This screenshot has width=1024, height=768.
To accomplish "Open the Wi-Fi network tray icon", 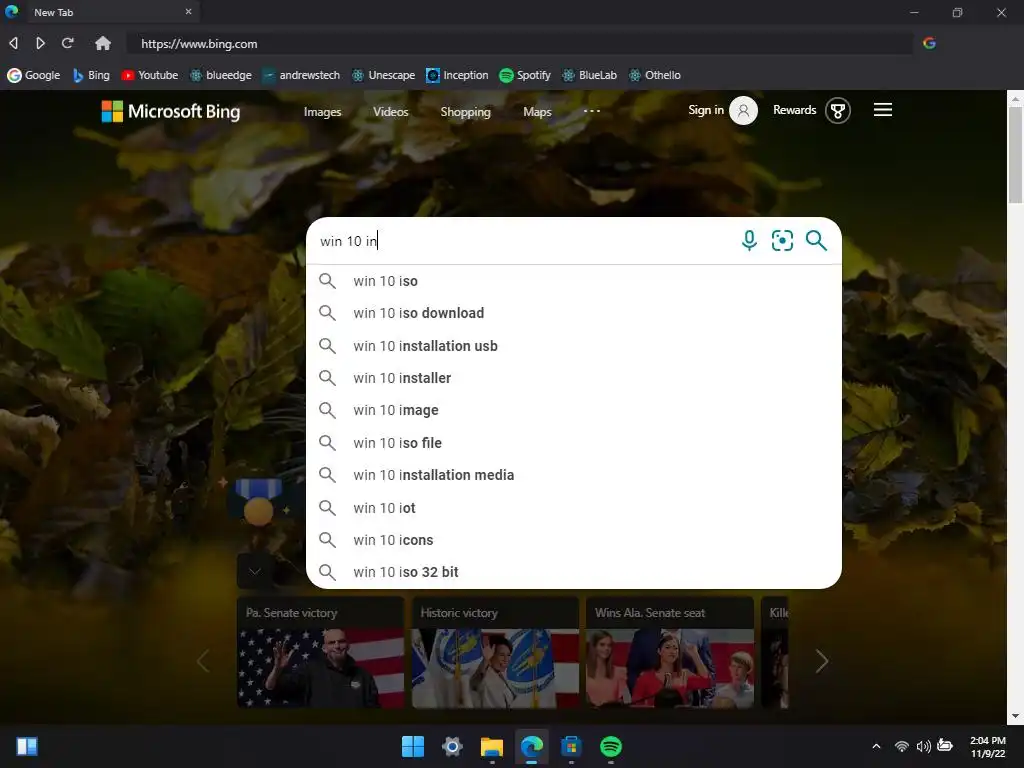I will coord(901,746).
